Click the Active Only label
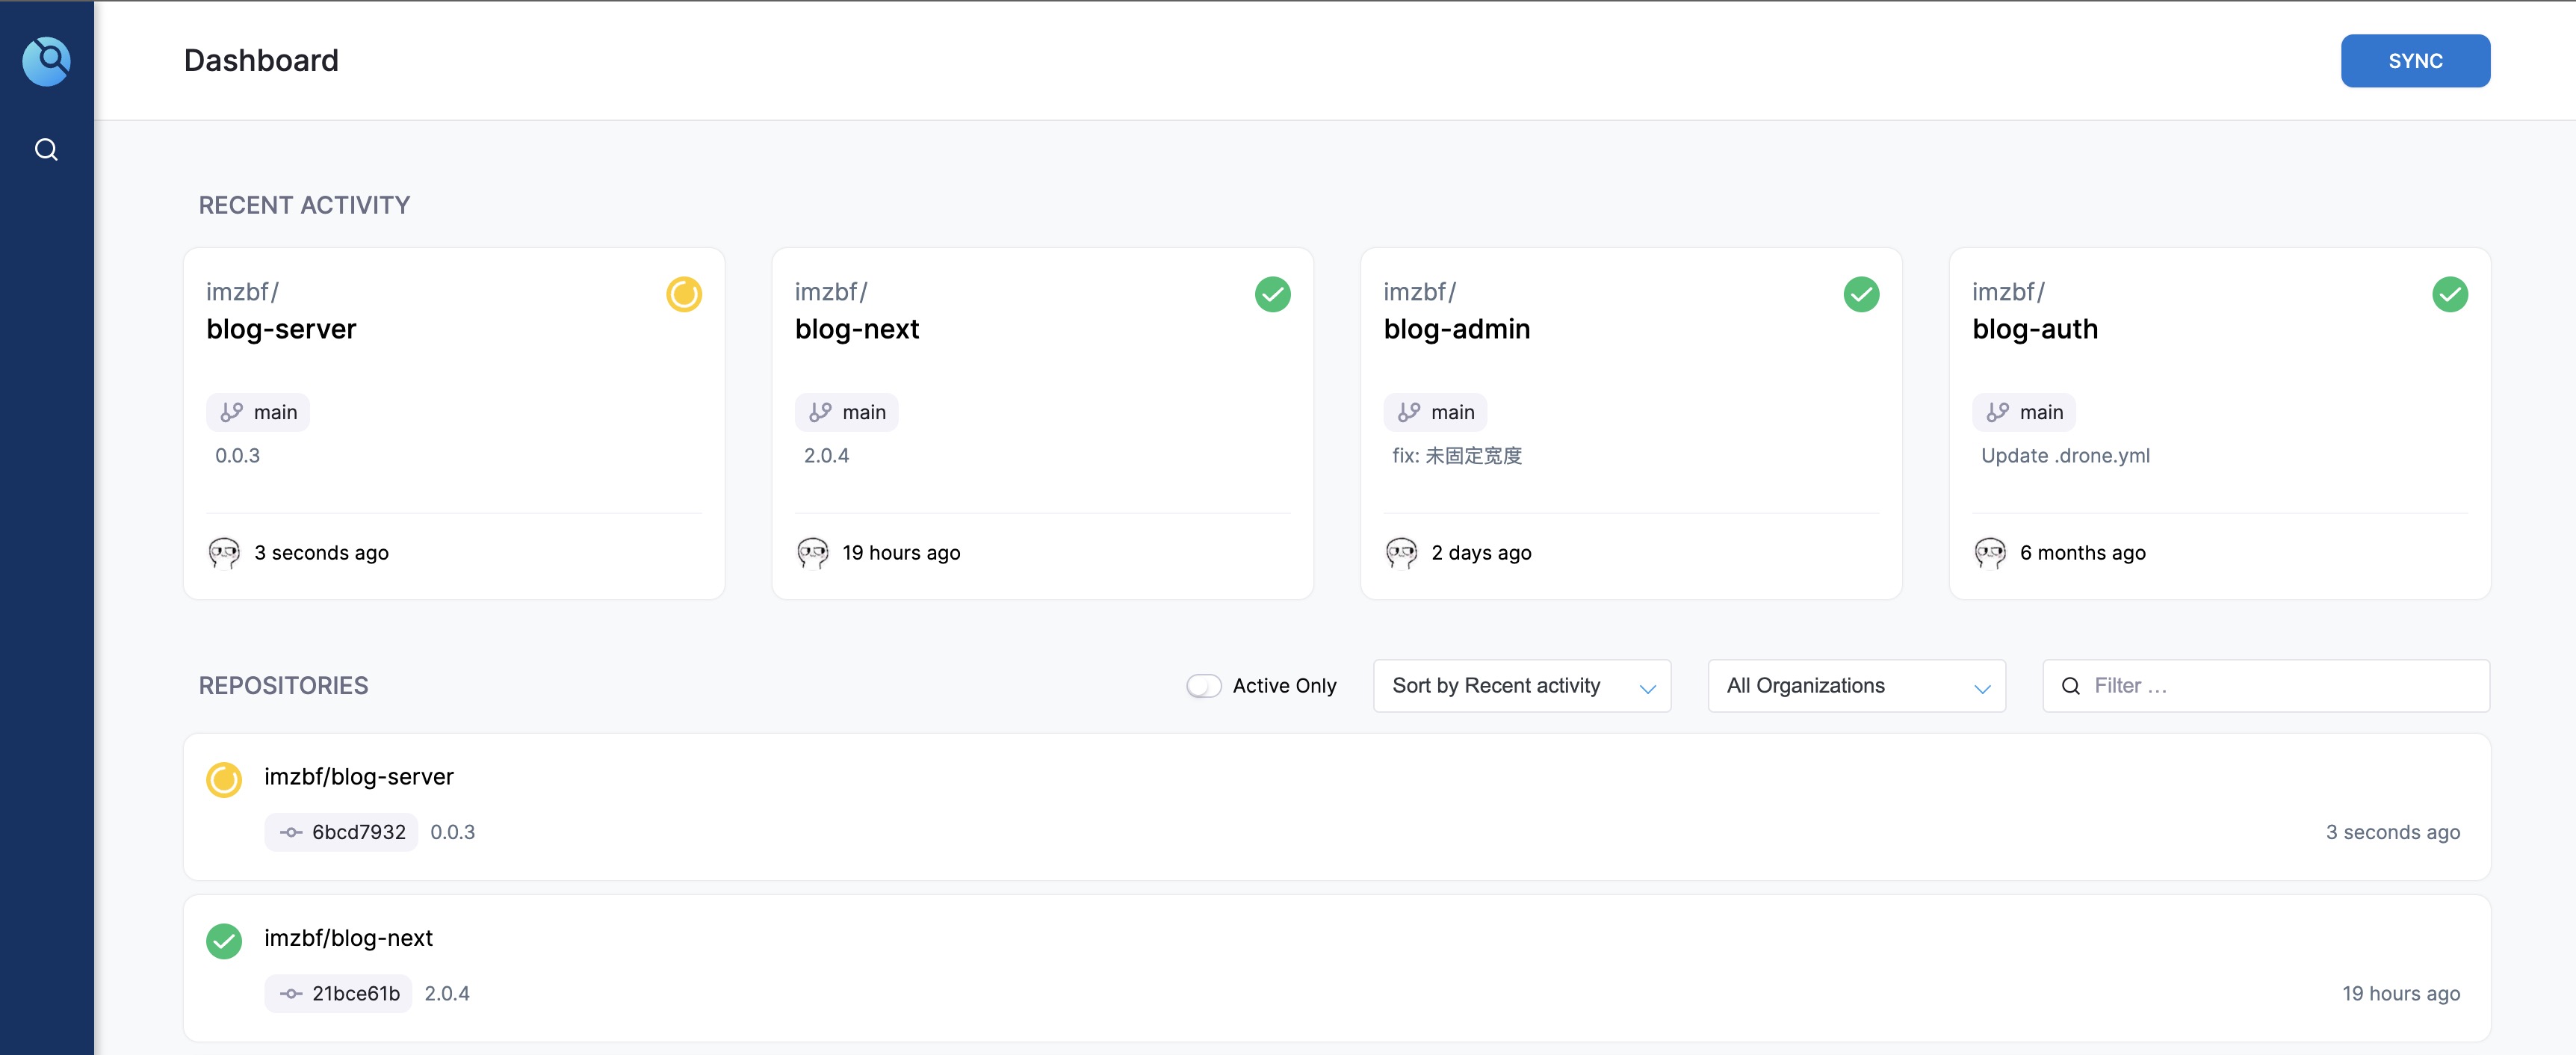Image resolution: width=2576 pixels, height=1055 pixels. coord(1284,686)
